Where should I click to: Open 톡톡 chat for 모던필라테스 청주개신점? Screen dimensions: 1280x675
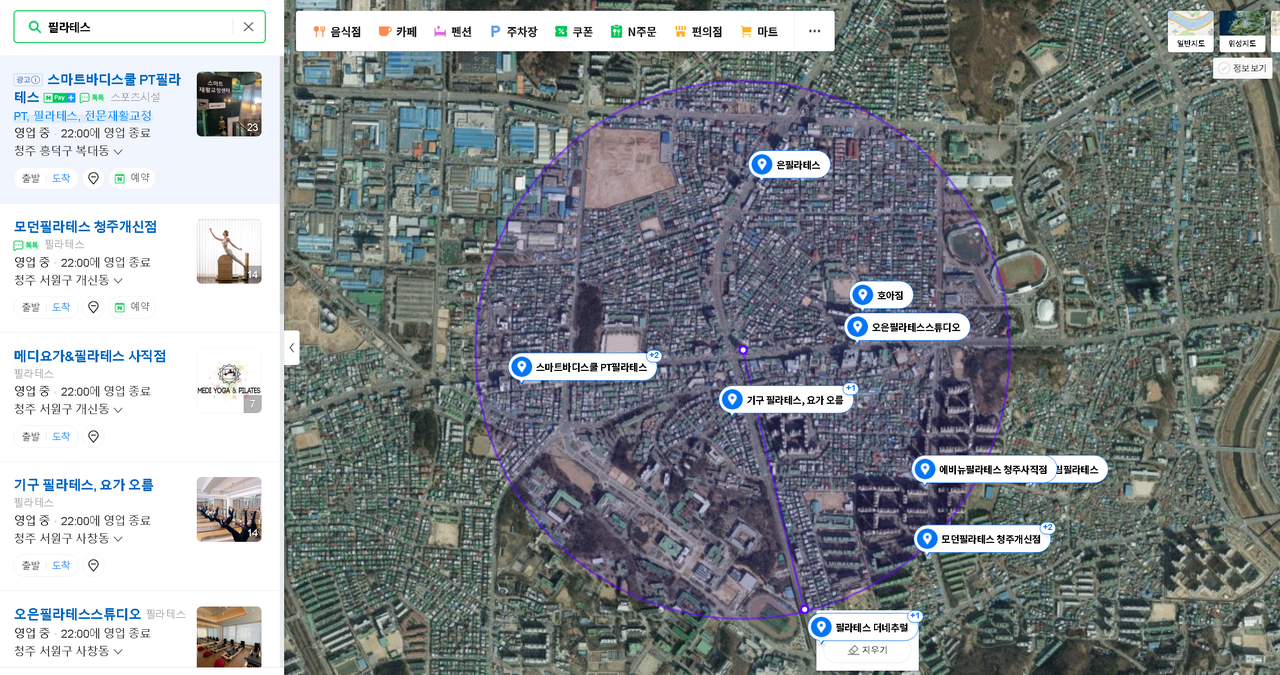26,245
